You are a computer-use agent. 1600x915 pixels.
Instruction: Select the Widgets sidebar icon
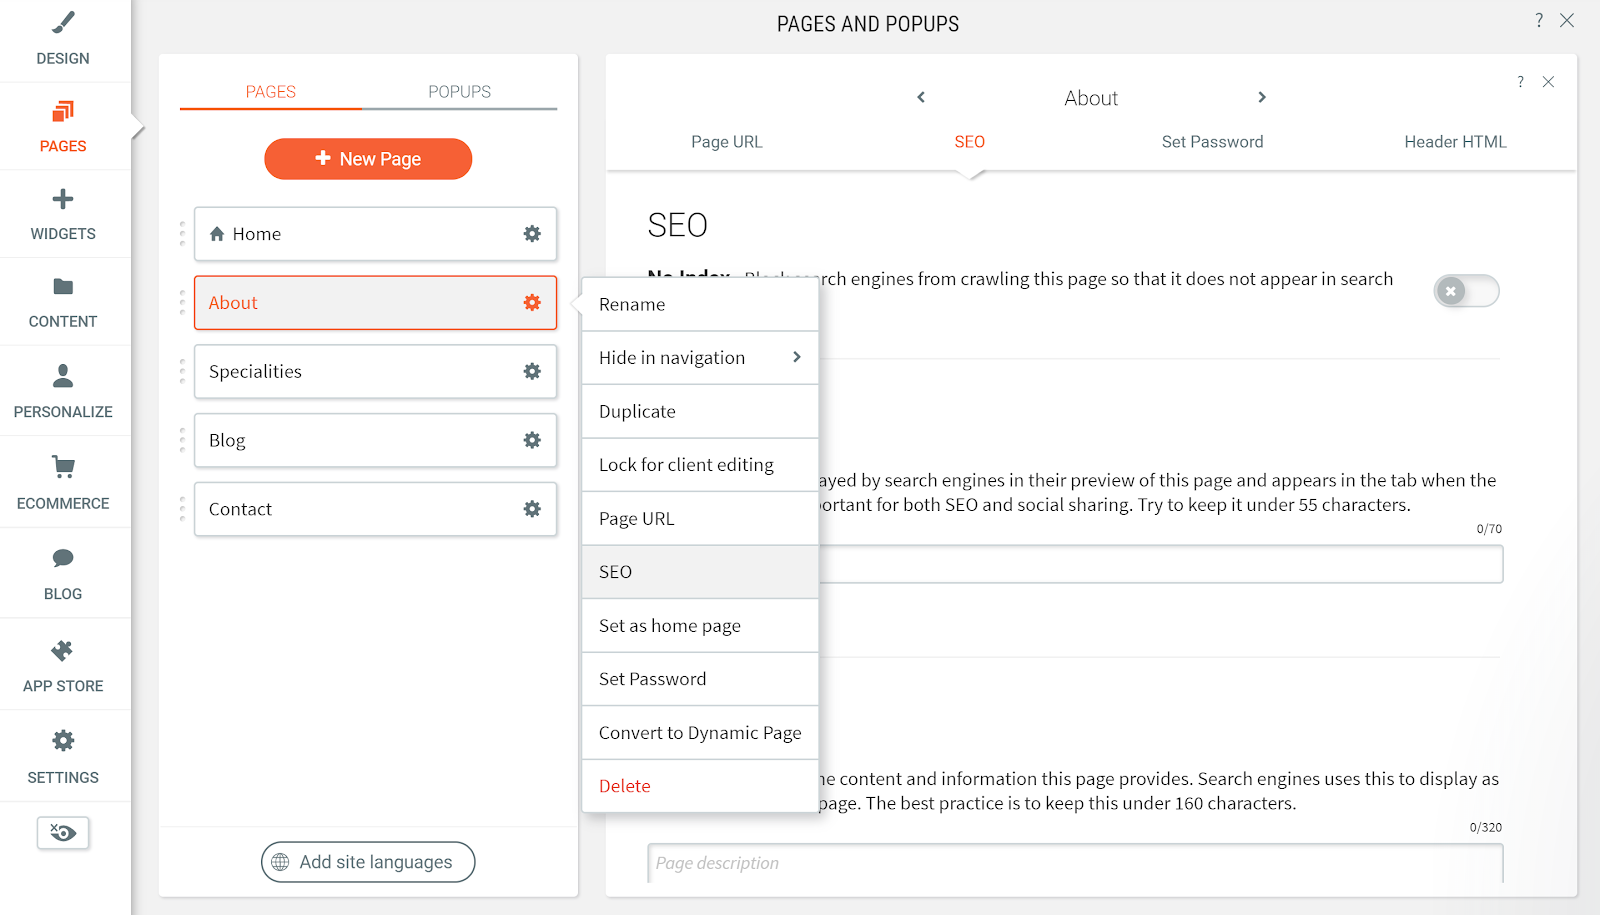coord(63,213)
